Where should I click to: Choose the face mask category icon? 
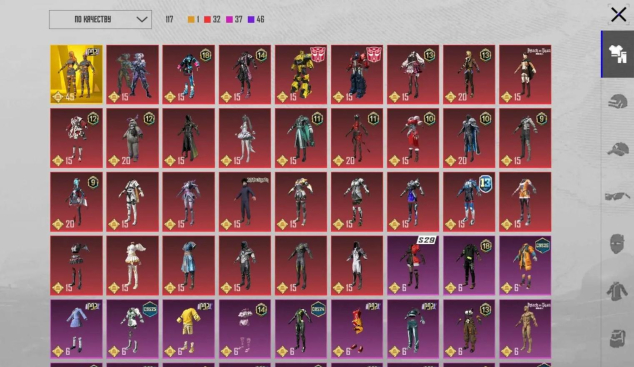[x=617, y=243]
